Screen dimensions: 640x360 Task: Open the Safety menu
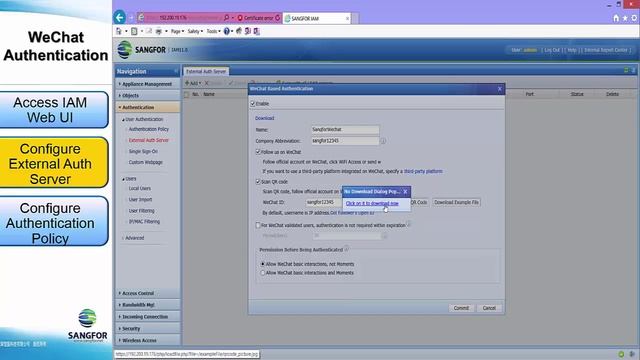pyautogui.click(x=195, y=31)
